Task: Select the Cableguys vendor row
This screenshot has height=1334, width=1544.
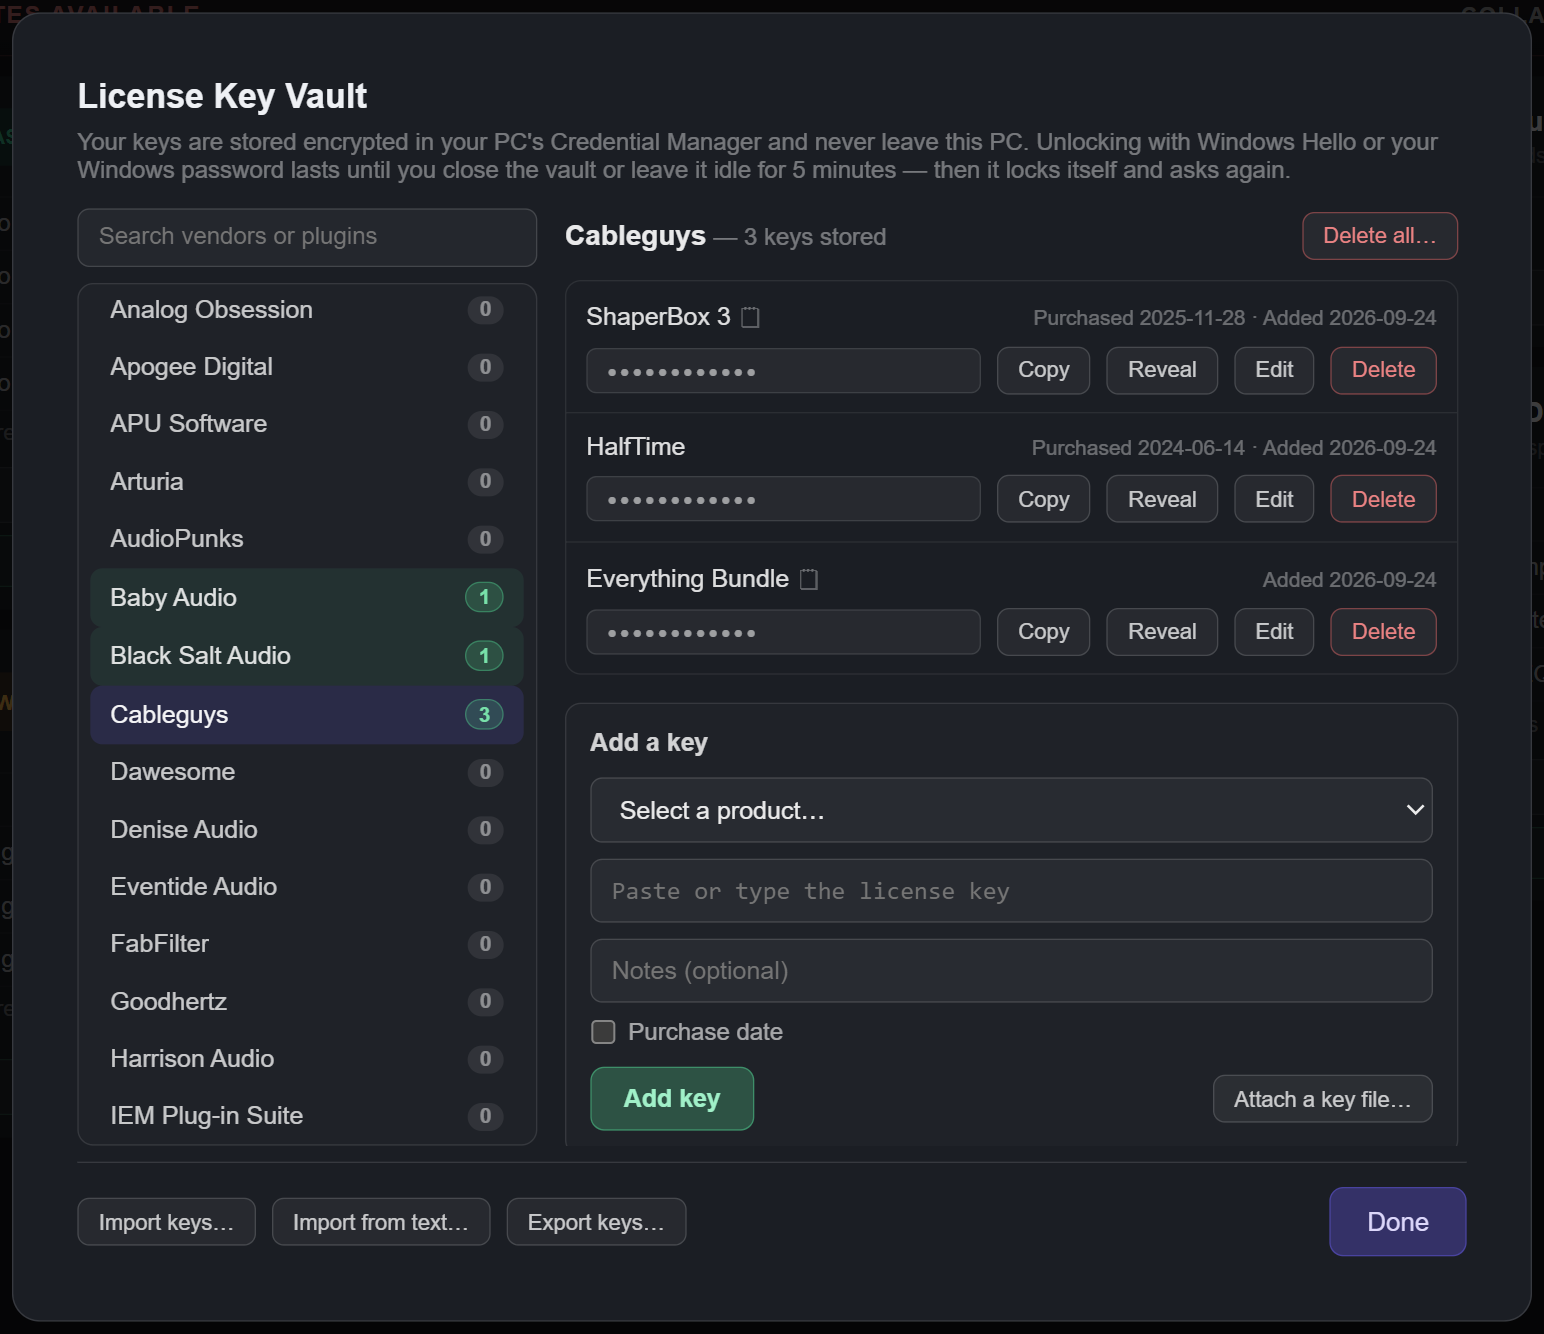Action: coord(307,715)
